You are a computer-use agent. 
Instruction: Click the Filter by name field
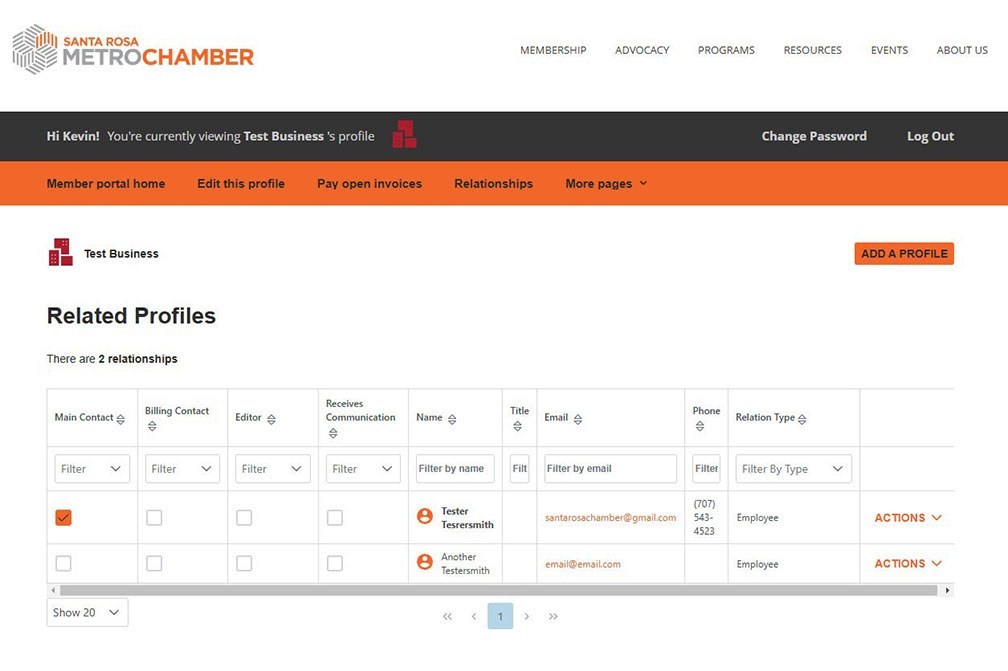(455, 469)
